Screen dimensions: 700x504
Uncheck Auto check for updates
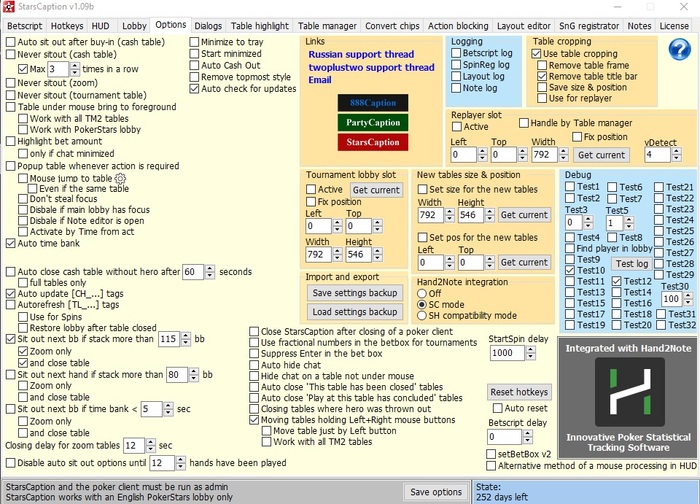tap(194, 89)
